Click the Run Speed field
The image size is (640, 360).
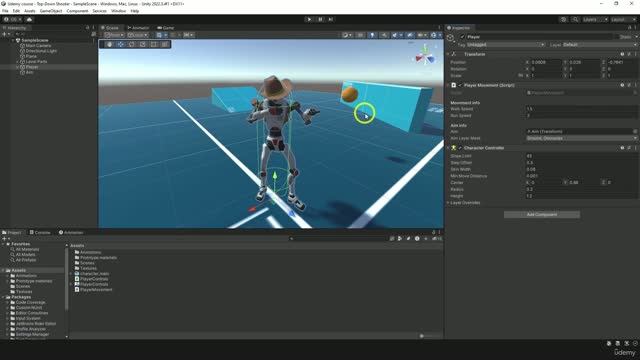tap(582, 116)
